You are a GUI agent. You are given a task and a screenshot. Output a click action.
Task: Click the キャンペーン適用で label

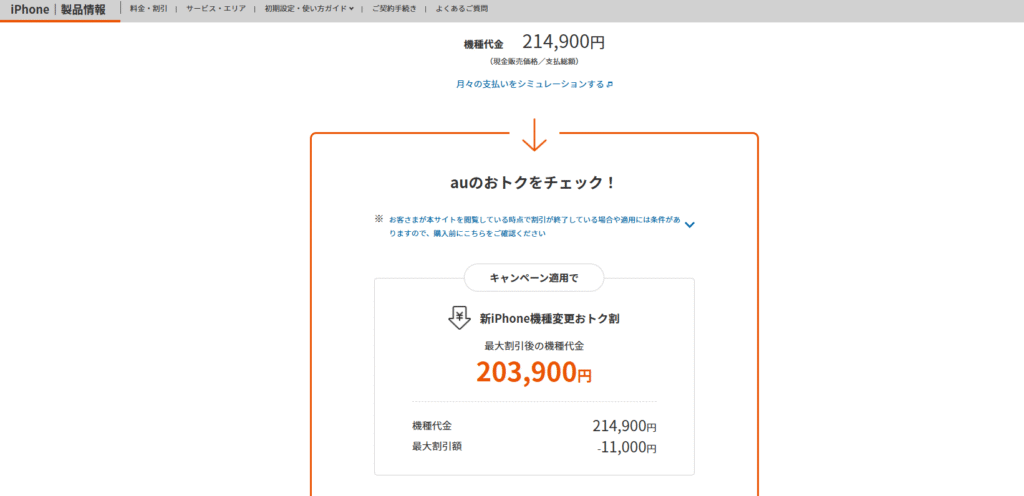[x=534, y=278]
